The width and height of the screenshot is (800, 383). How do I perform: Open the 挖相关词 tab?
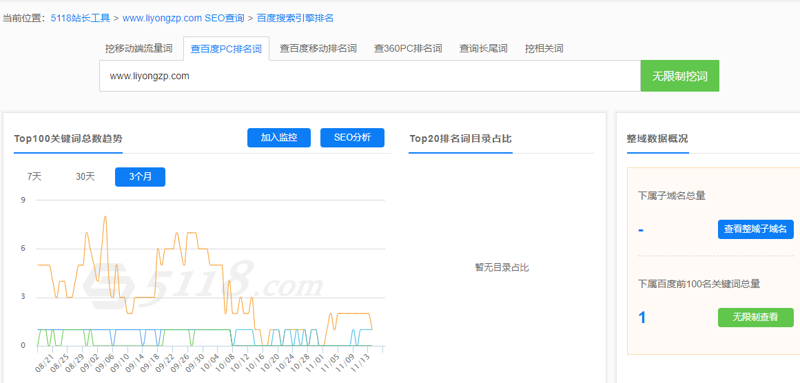(x=544, y=49)
